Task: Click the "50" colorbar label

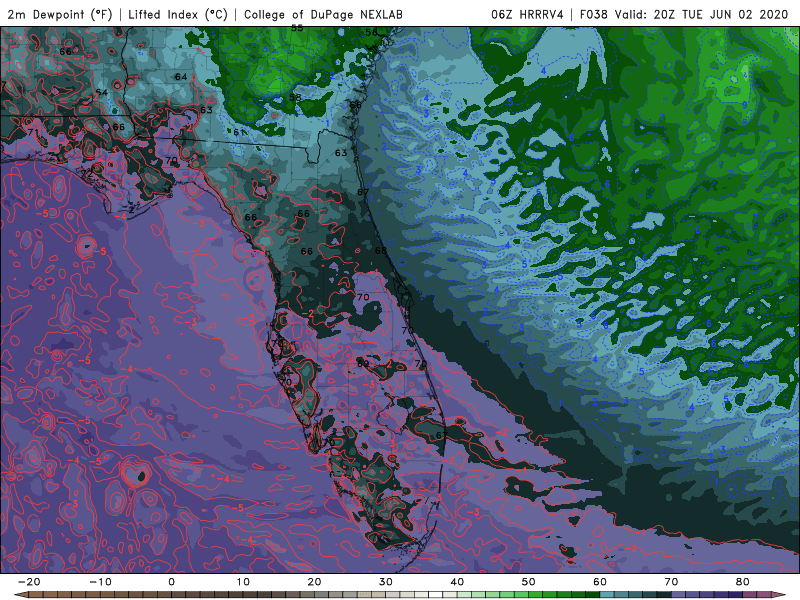Action: click(x=529, y=582)
